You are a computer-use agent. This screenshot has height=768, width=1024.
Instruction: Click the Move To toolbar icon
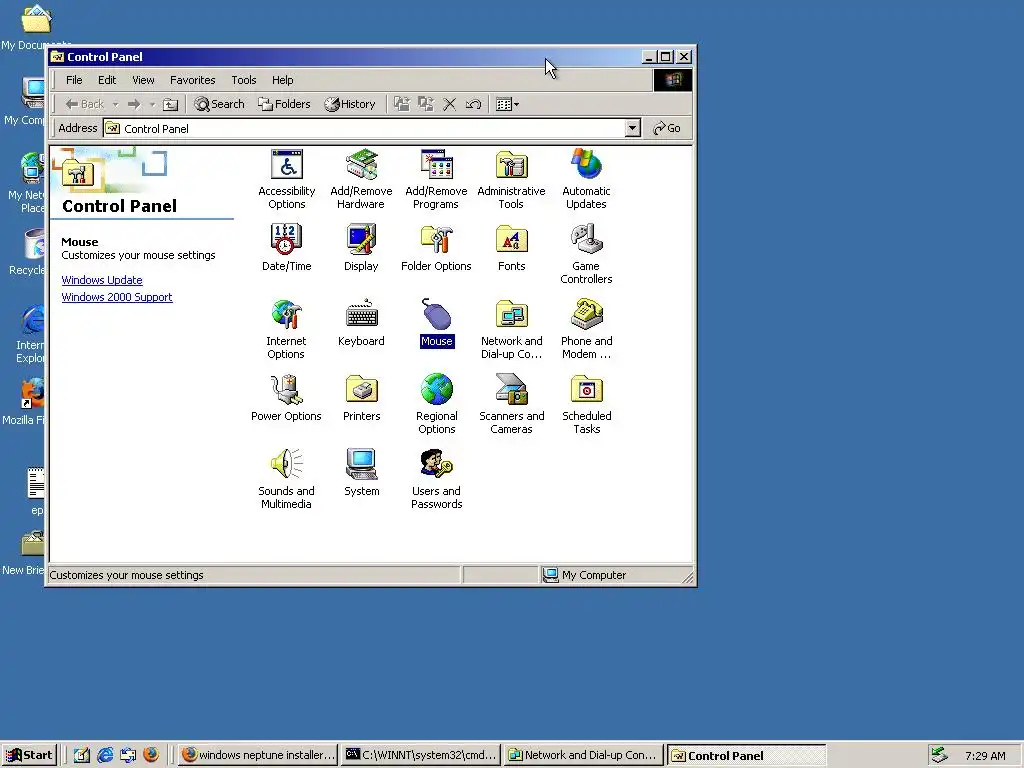click(402, 104)
